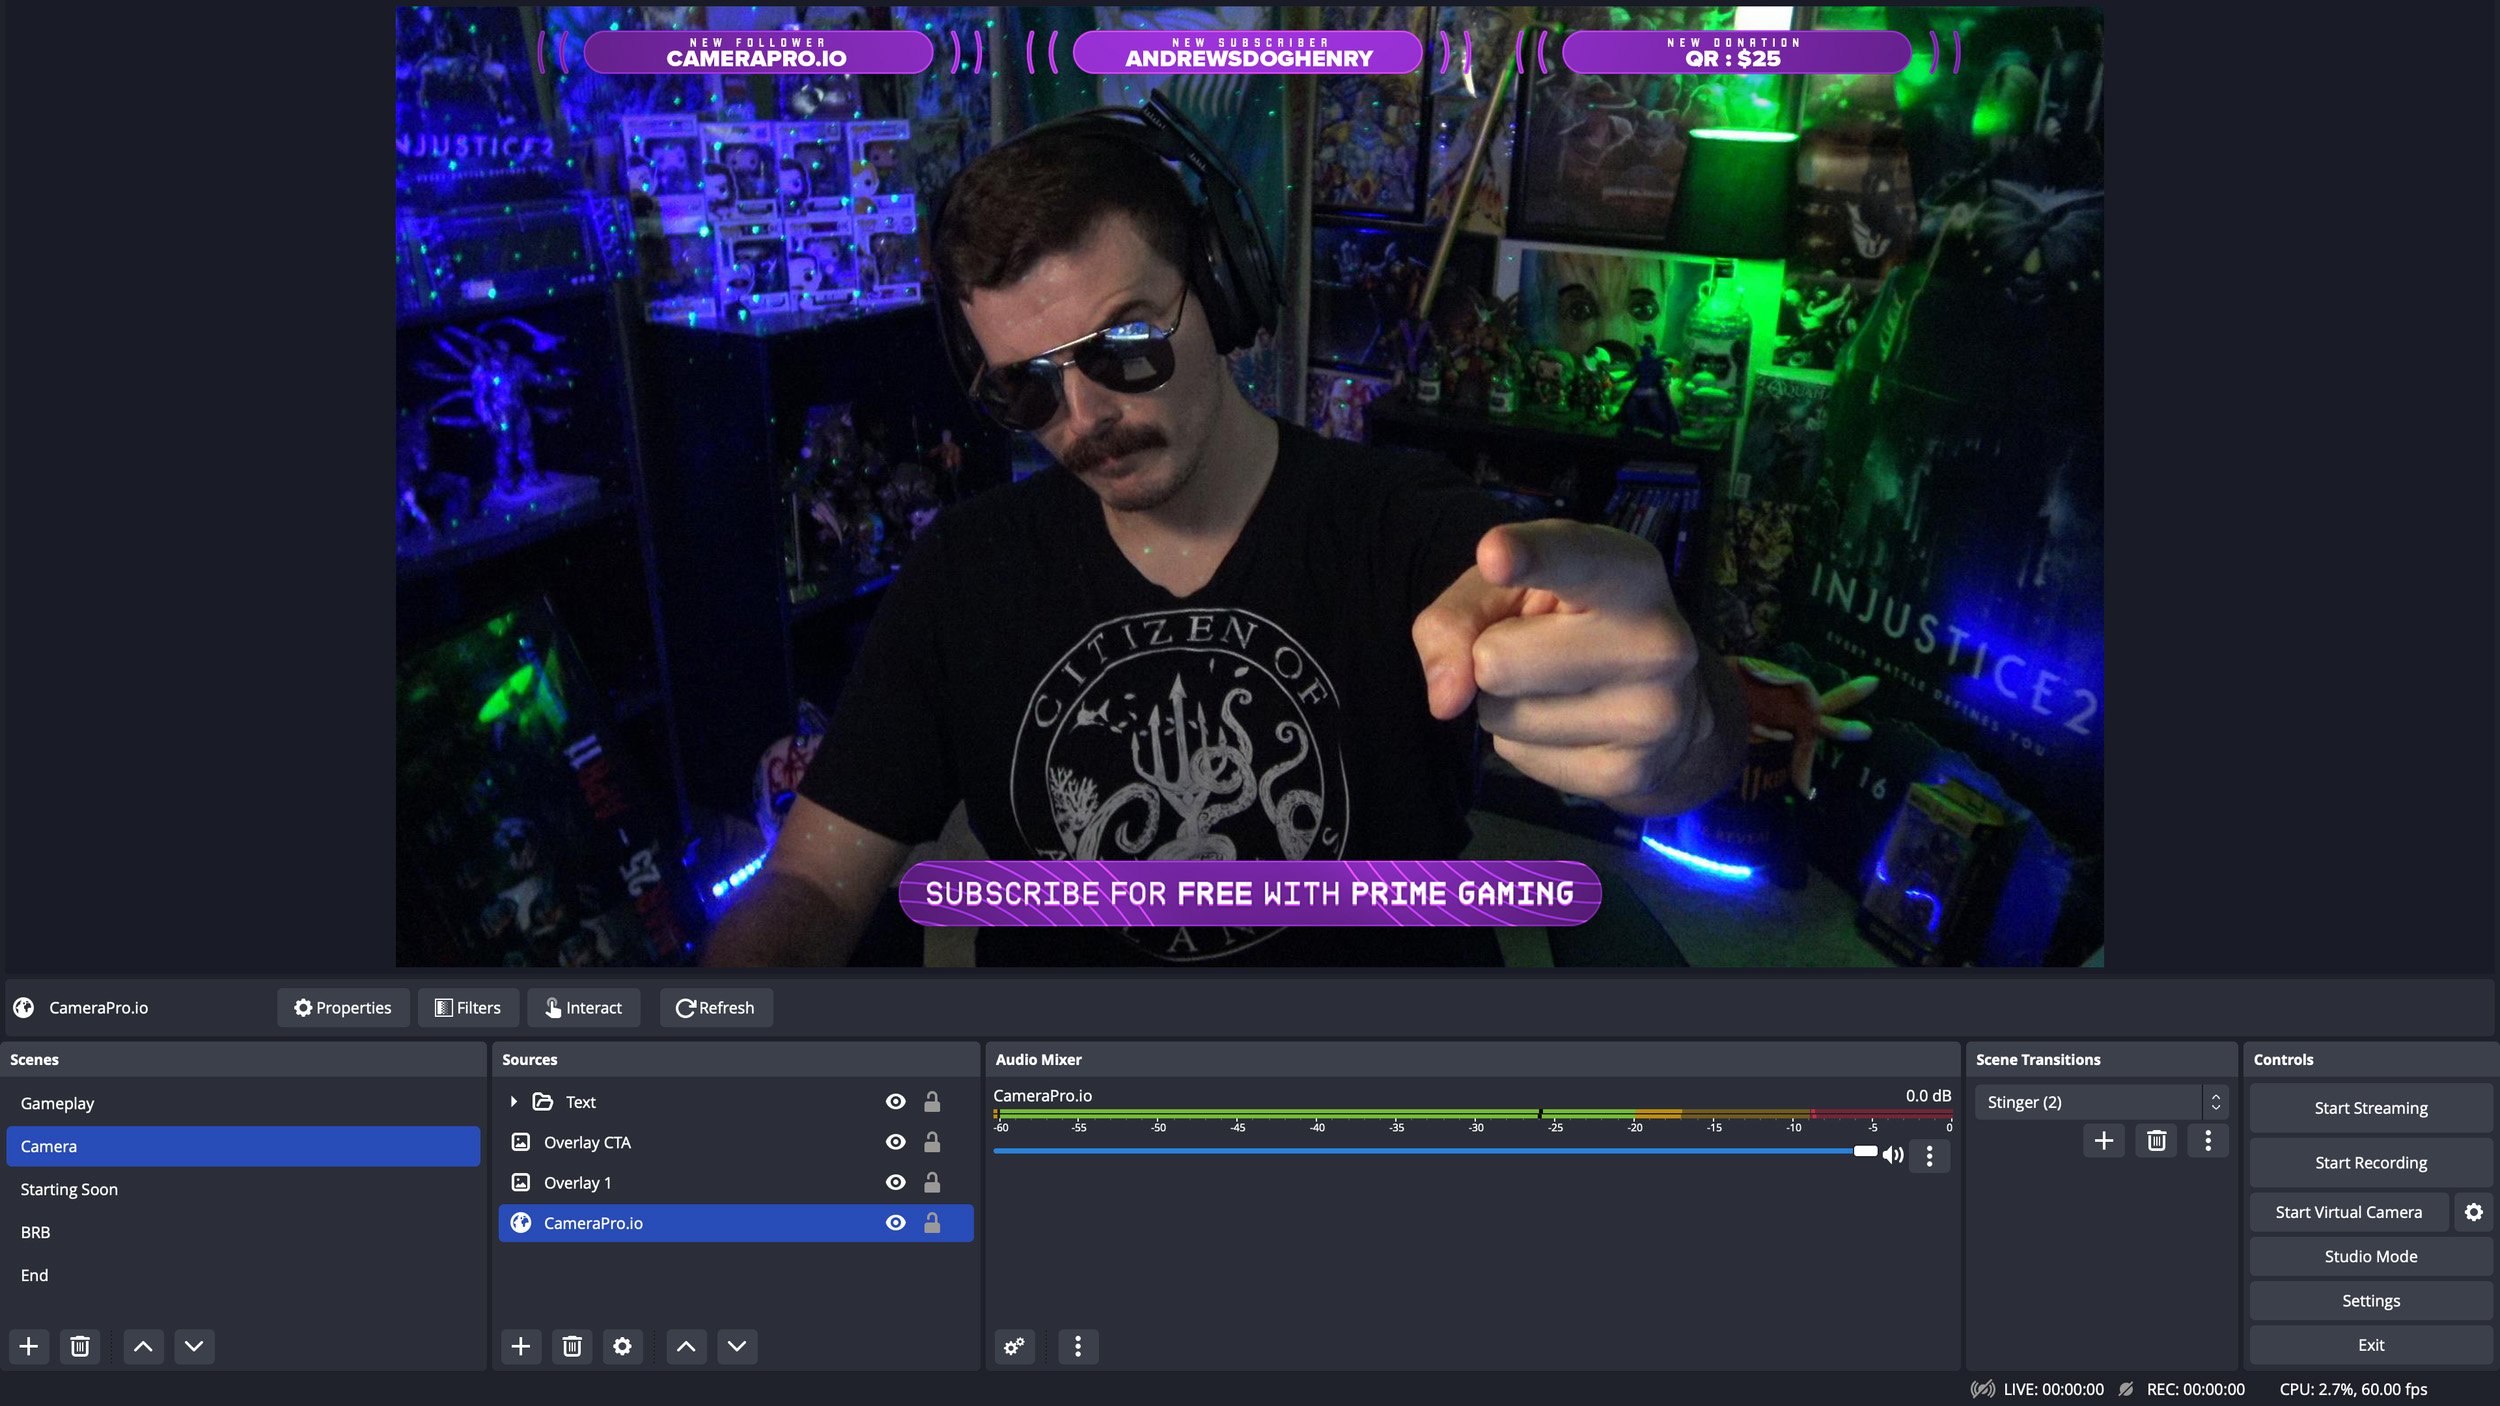Expand the Text group folder

(x=513, y=1101)
